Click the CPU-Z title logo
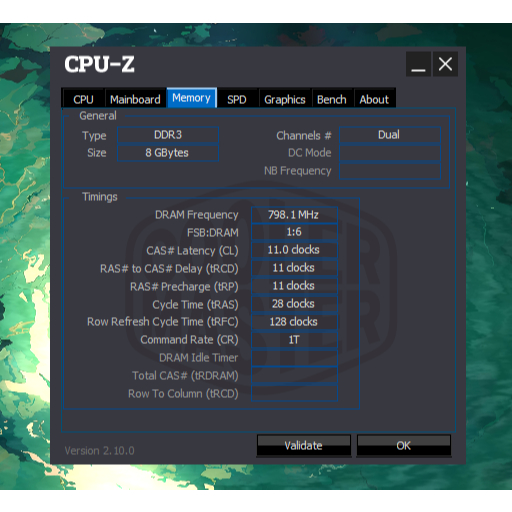512x512 pixels. tap(99, 64)
